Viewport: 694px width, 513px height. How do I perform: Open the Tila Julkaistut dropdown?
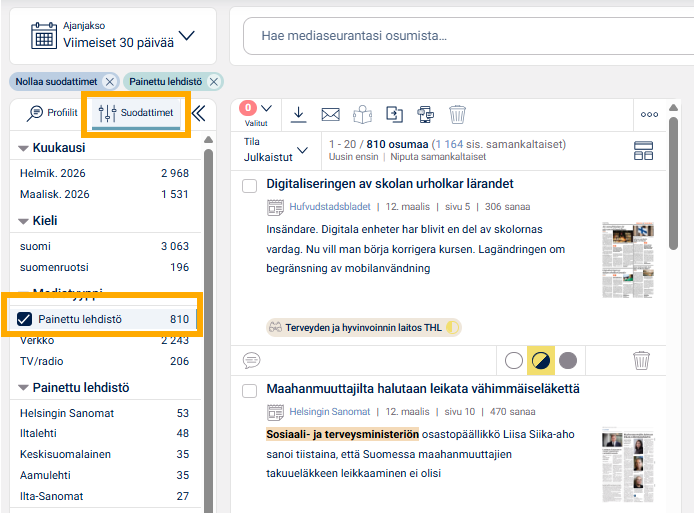[276, 150]
